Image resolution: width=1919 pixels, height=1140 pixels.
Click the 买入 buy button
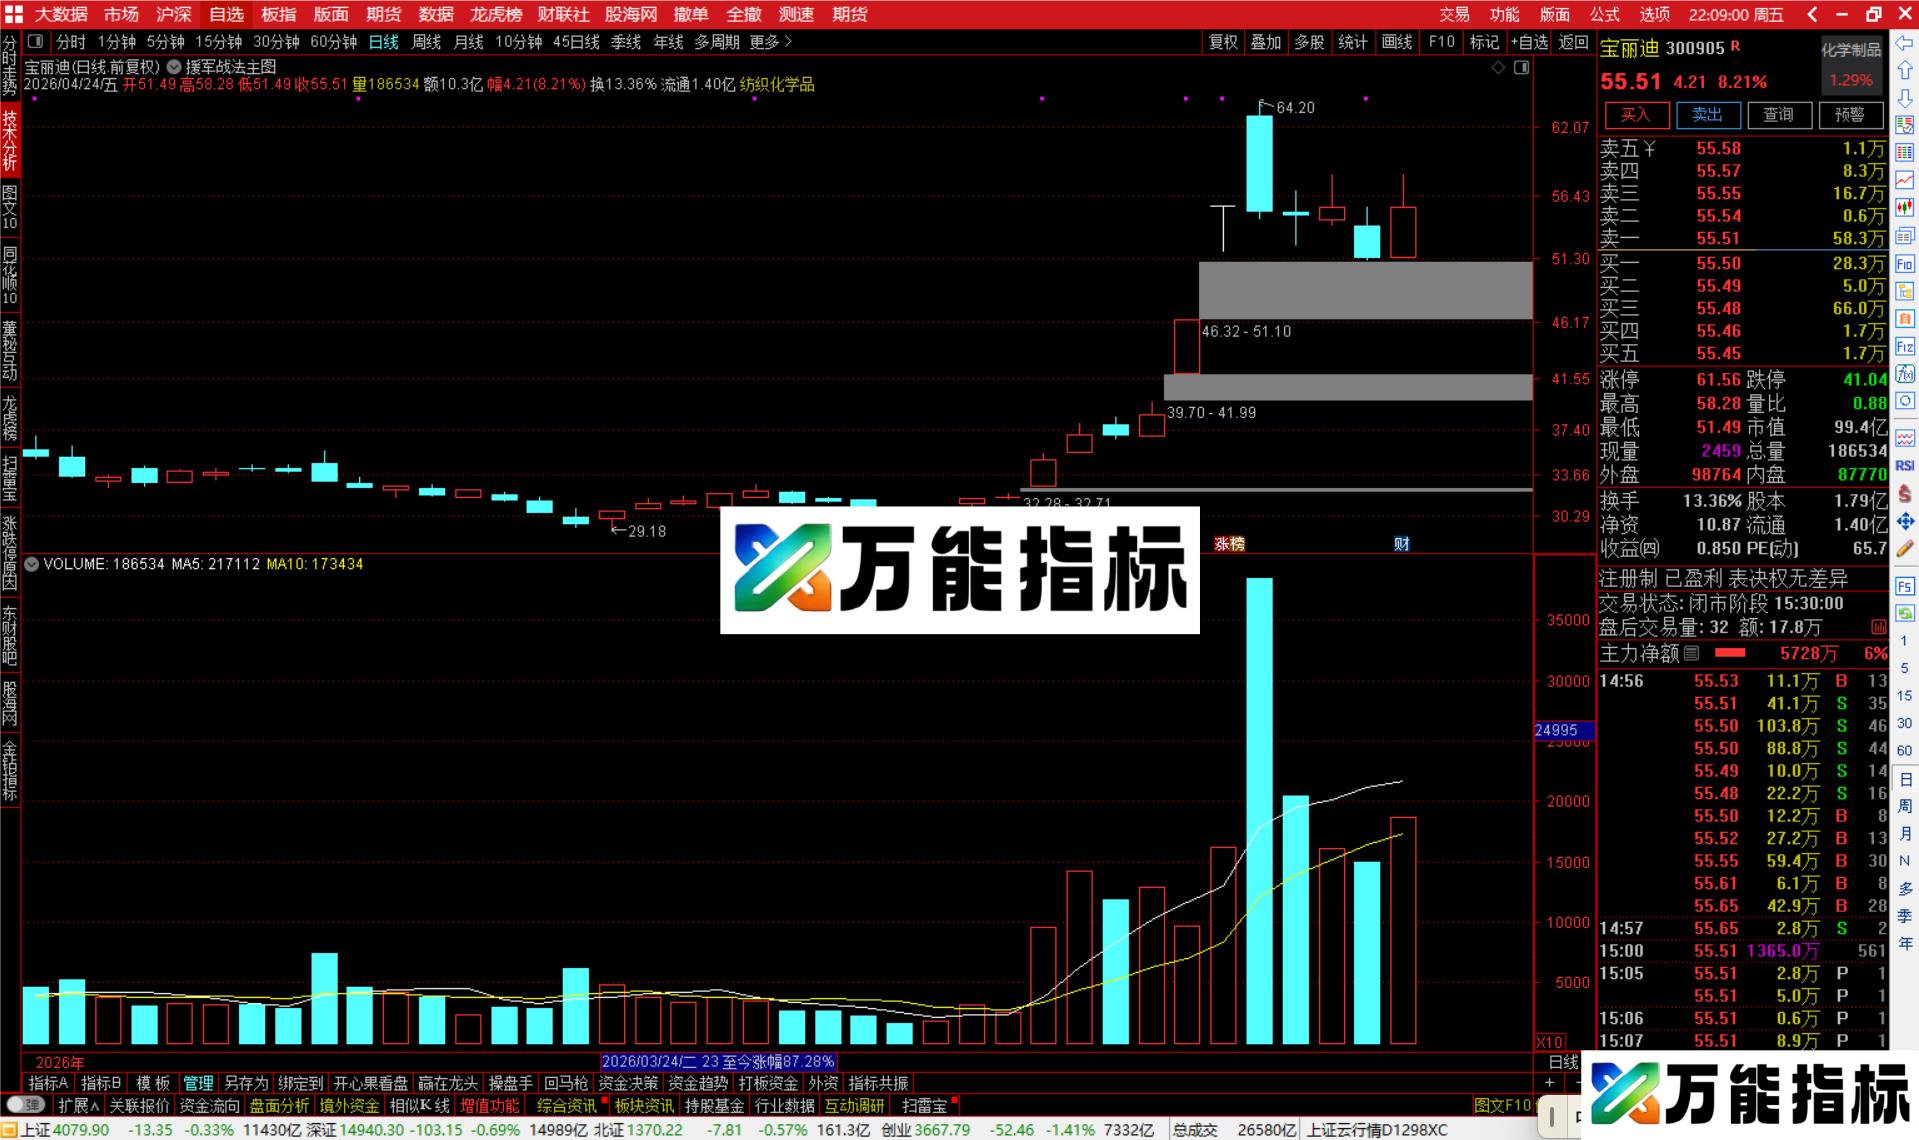1635,115
